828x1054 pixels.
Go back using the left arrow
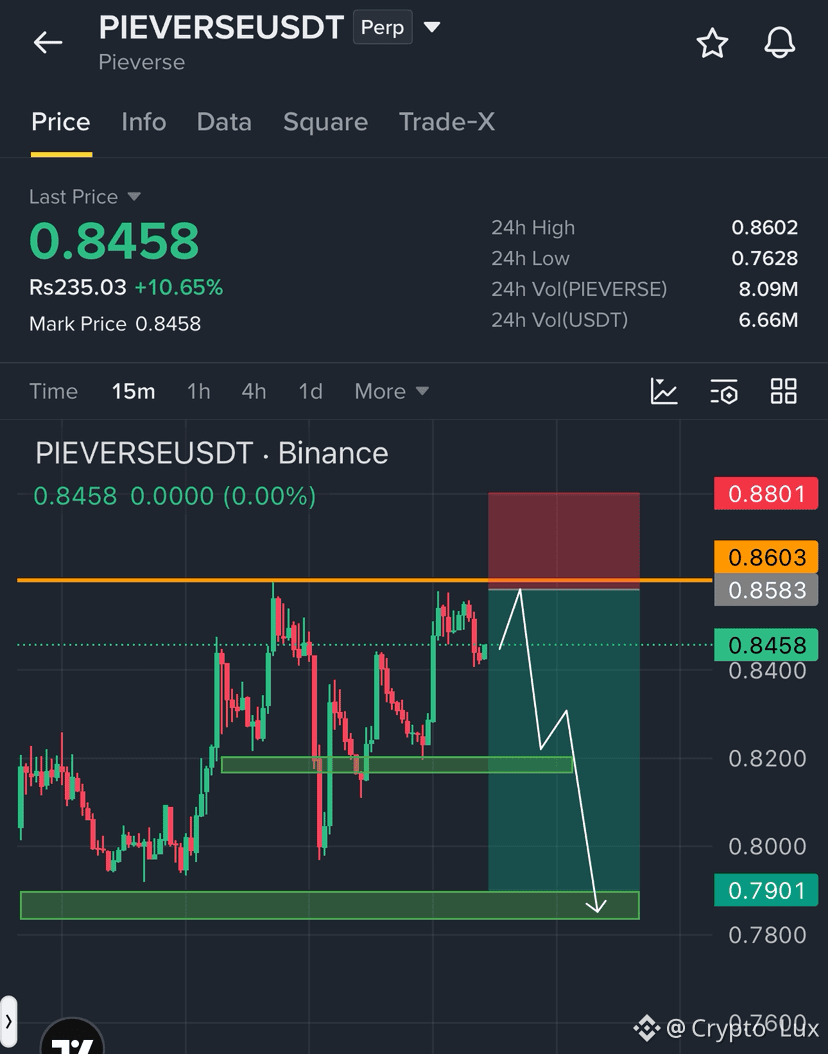(x=48, y=42)
